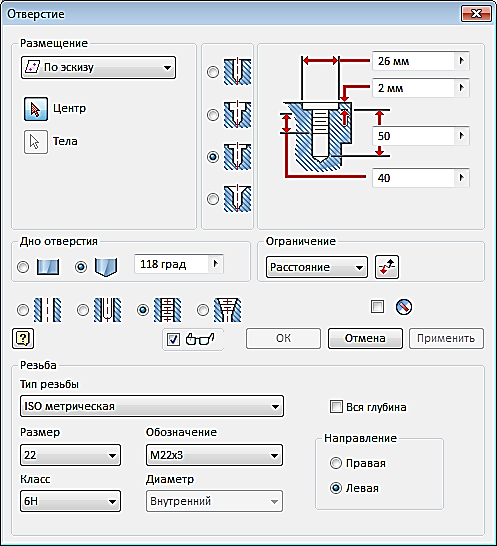Image resolution: width=497 pixels, height=546 pixels.
Task: Expand the ISO метрическая thread type list
Action: (x=152, y=406)
